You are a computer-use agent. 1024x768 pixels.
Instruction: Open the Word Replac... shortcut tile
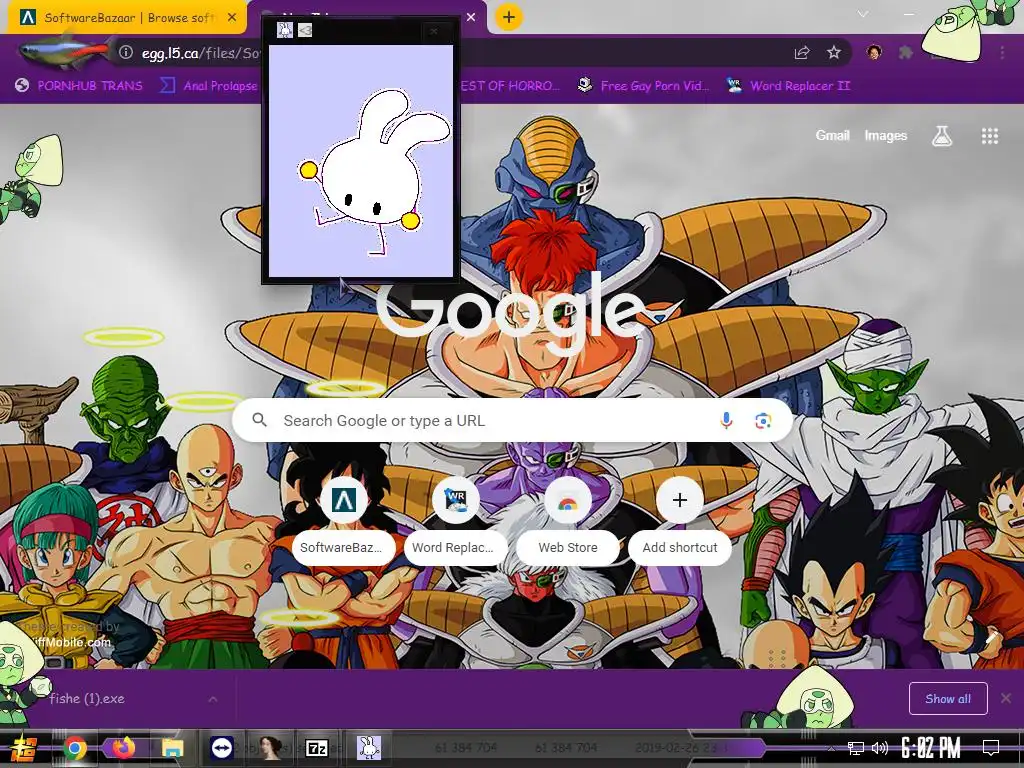tap(455, 520)
